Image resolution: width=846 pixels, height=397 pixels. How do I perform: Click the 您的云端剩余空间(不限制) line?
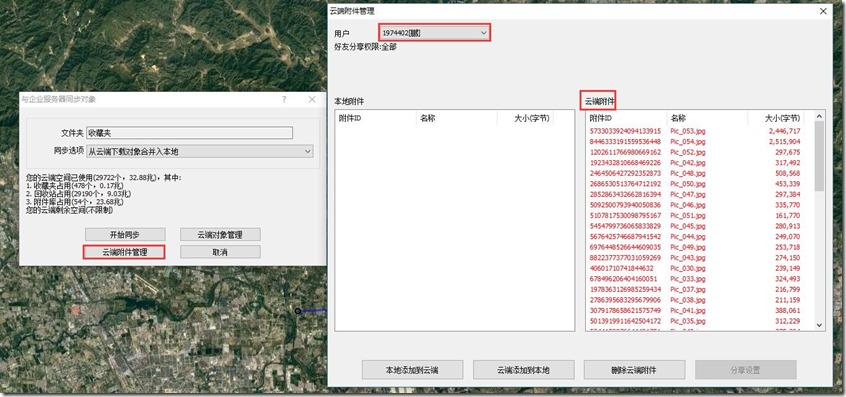point(71,210)
